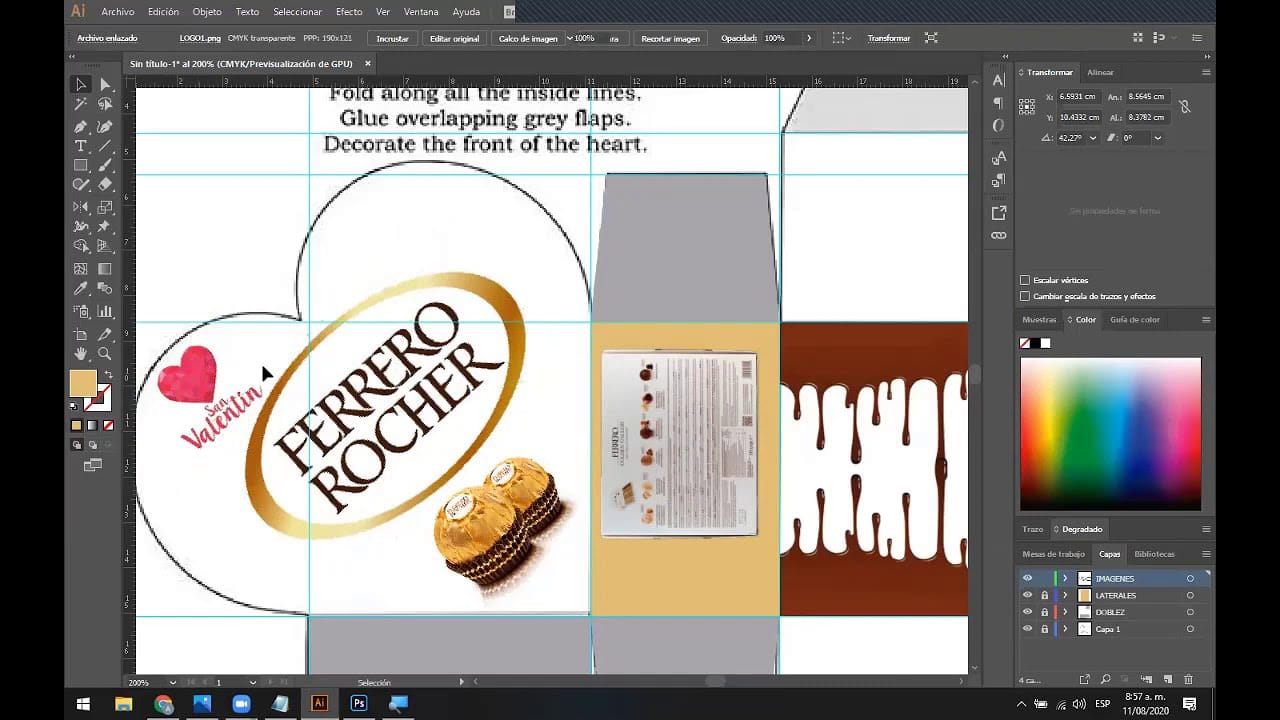The height and width of the screenshot is (720, 1280).
Task: Open the Archivo menu
Action: tap(118, 12)
